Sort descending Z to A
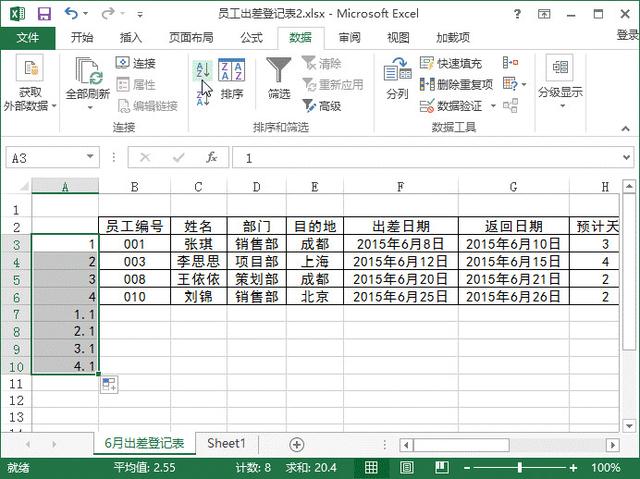 (203, 98)
